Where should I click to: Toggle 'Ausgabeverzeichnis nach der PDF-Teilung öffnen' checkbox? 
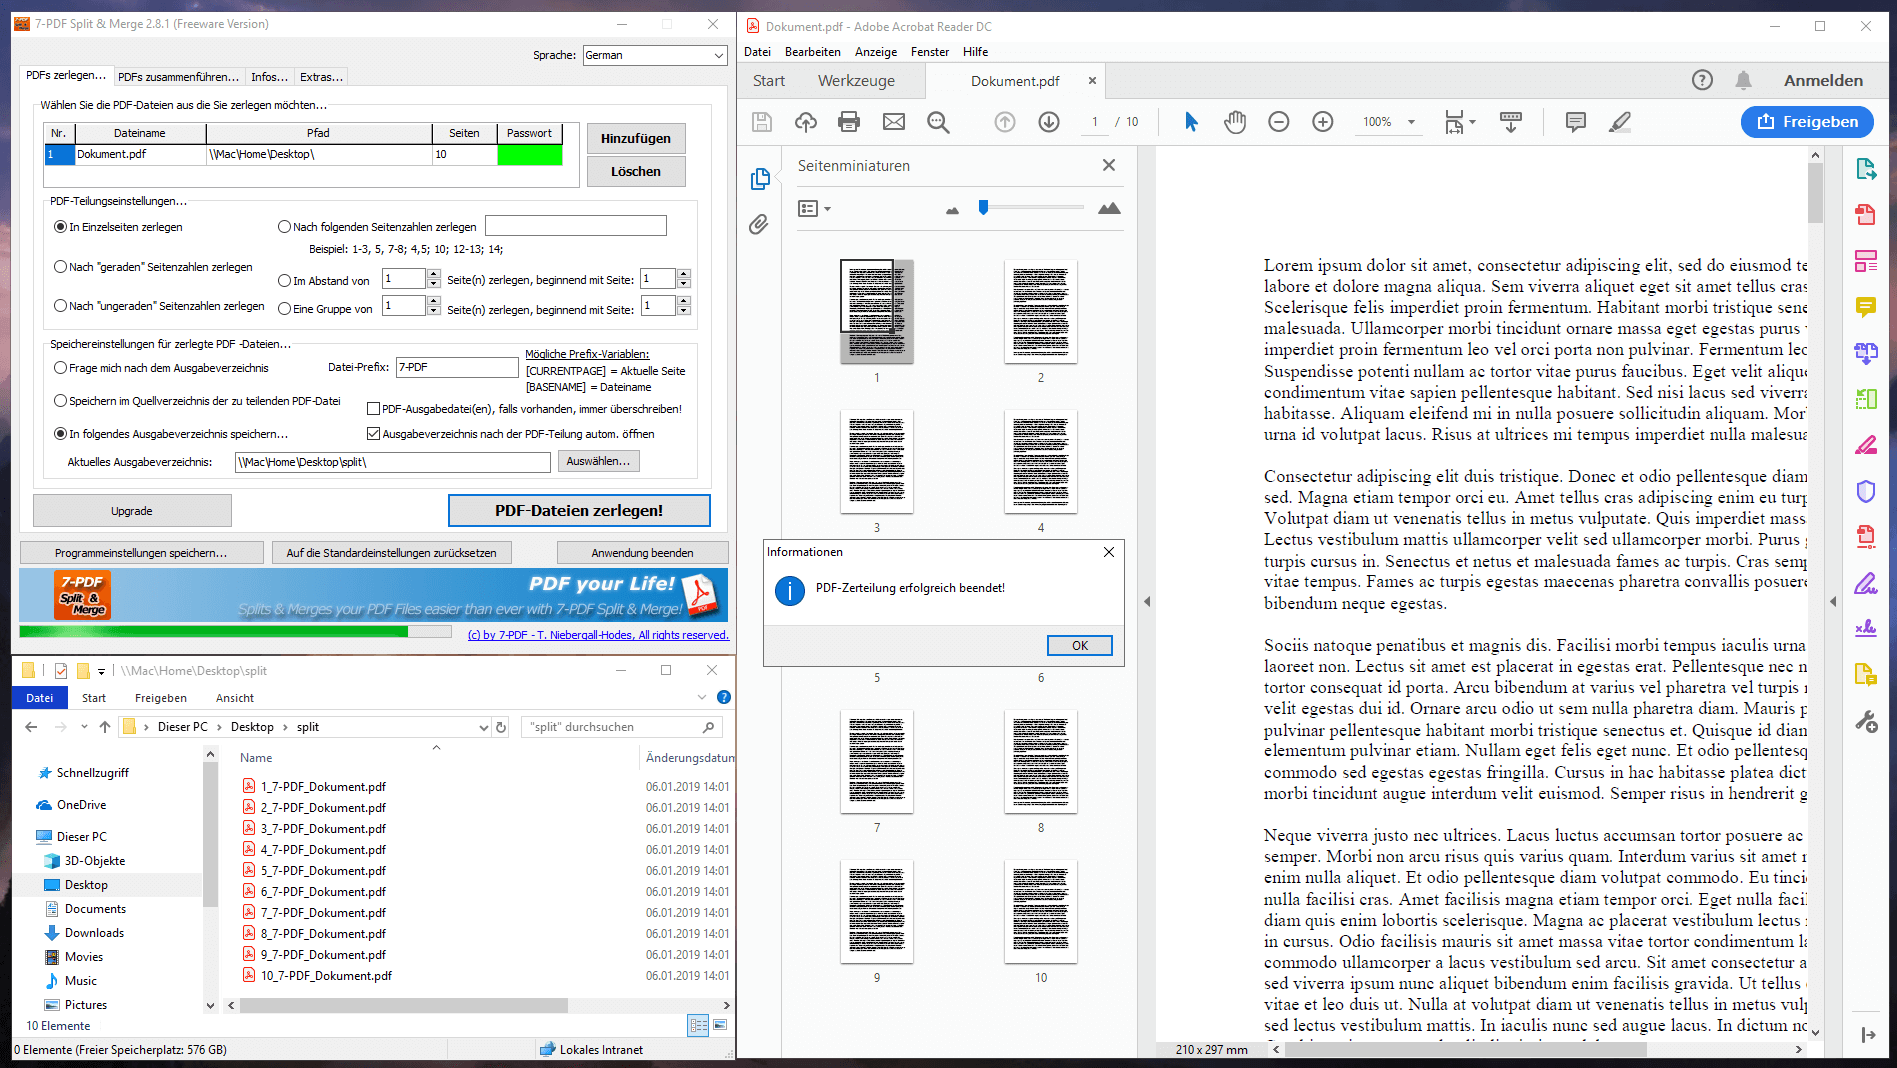click(373, 434)
